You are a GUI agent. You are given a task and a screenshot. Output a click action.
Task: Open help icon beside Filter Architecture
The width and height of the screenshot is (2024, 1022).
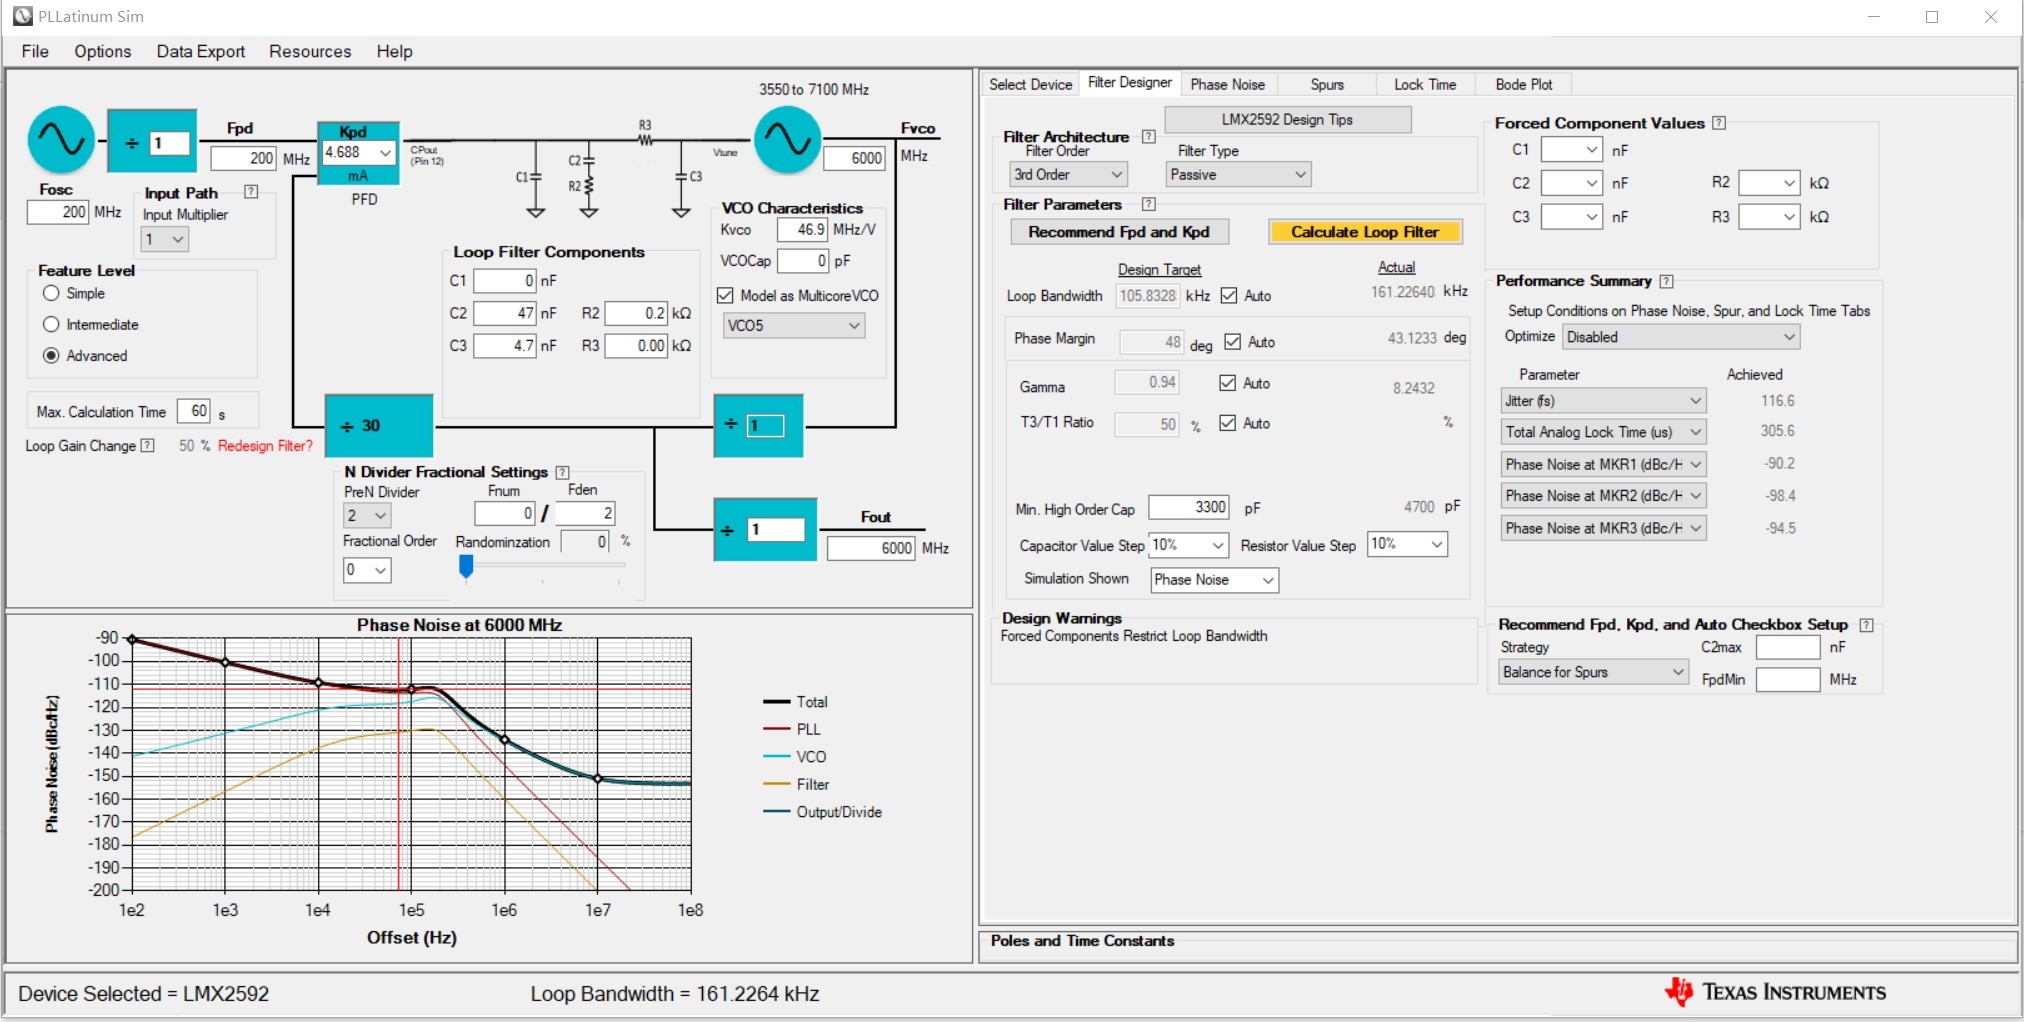[1149, 137]
